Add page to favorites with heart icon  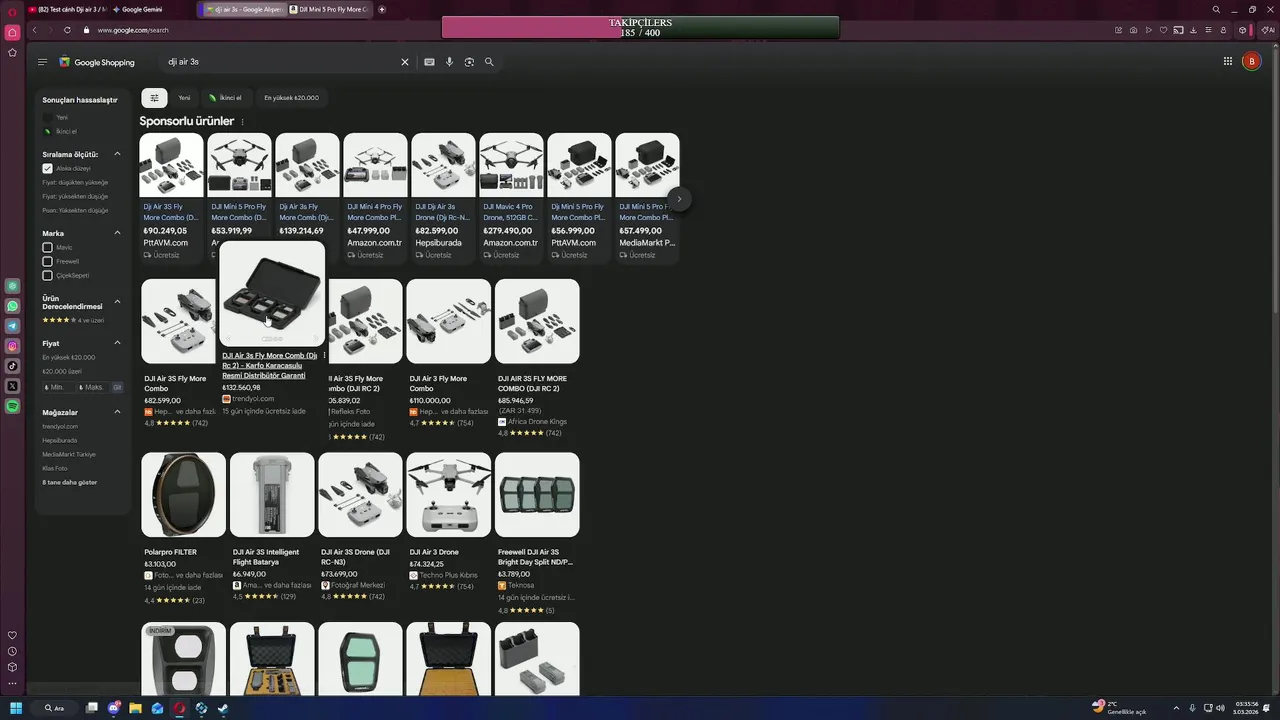coord(1163,30)
